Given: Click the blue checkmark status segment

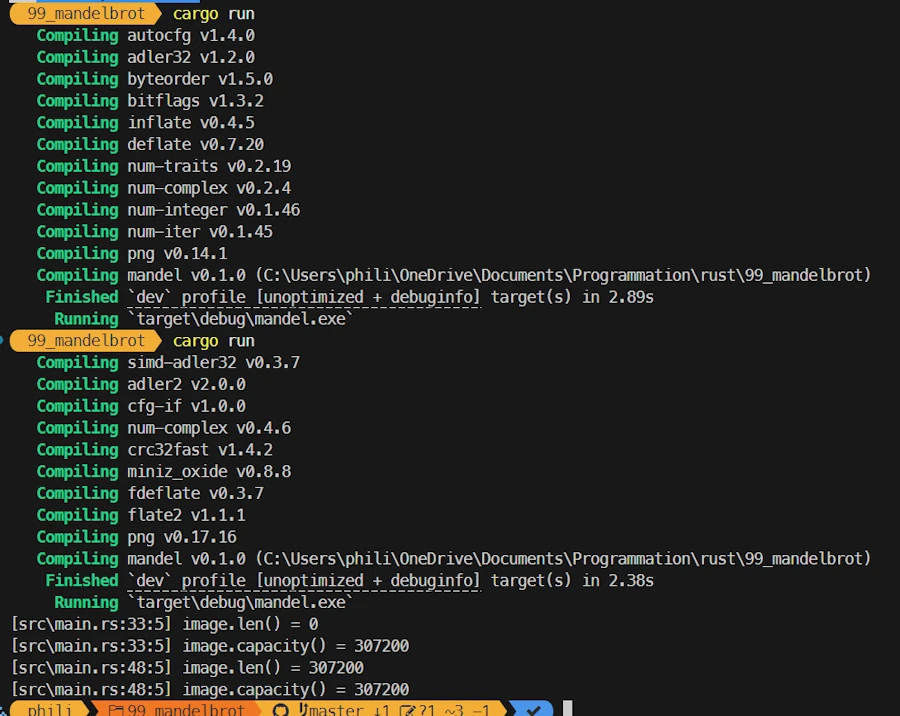Looking at the screenshot, I should click(534, 710).
